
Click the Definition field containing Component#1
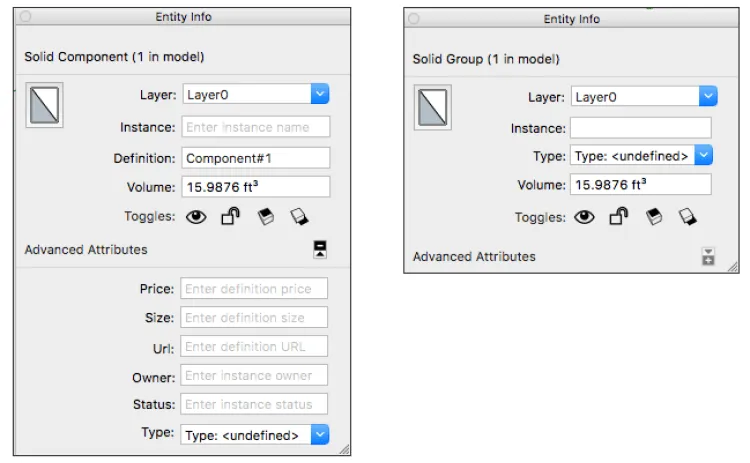pos(256,158)
